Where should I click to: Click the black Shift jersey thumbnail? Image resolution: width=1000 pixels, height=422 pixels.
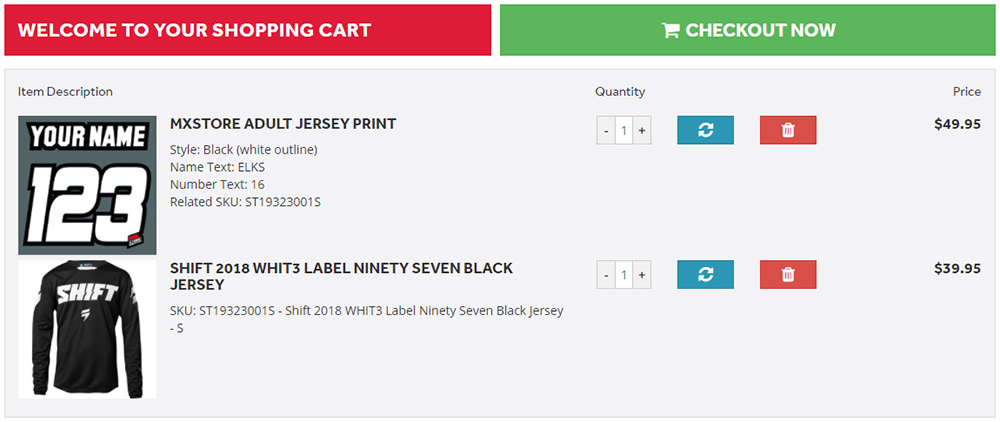[x=87, y=329]
